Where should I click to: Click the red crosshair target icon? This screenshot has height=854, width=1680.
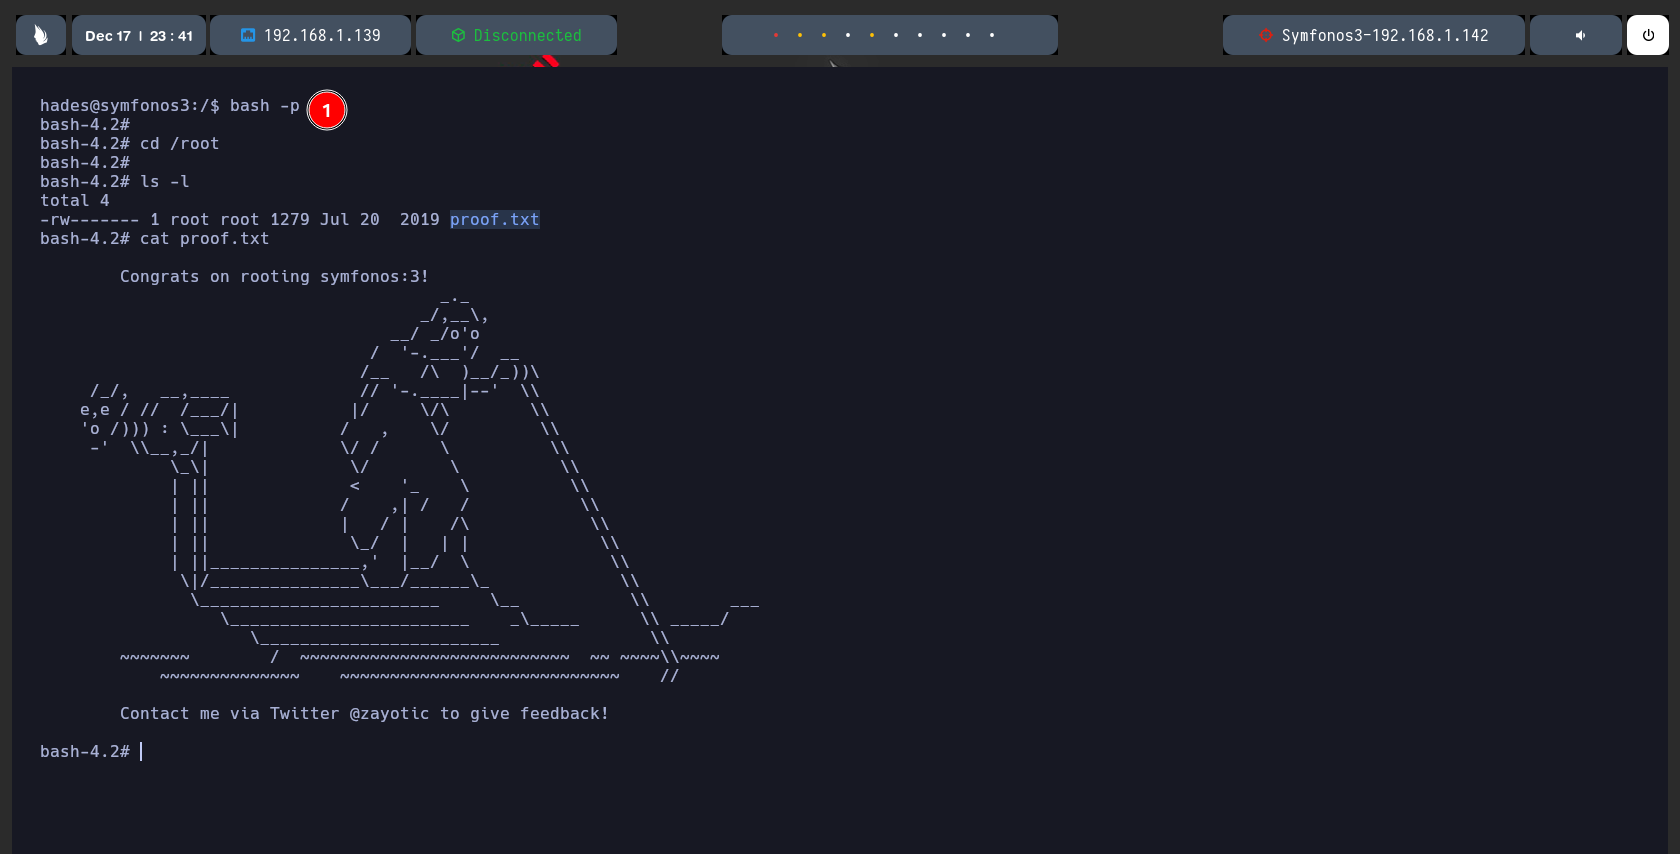[1266, 35]
